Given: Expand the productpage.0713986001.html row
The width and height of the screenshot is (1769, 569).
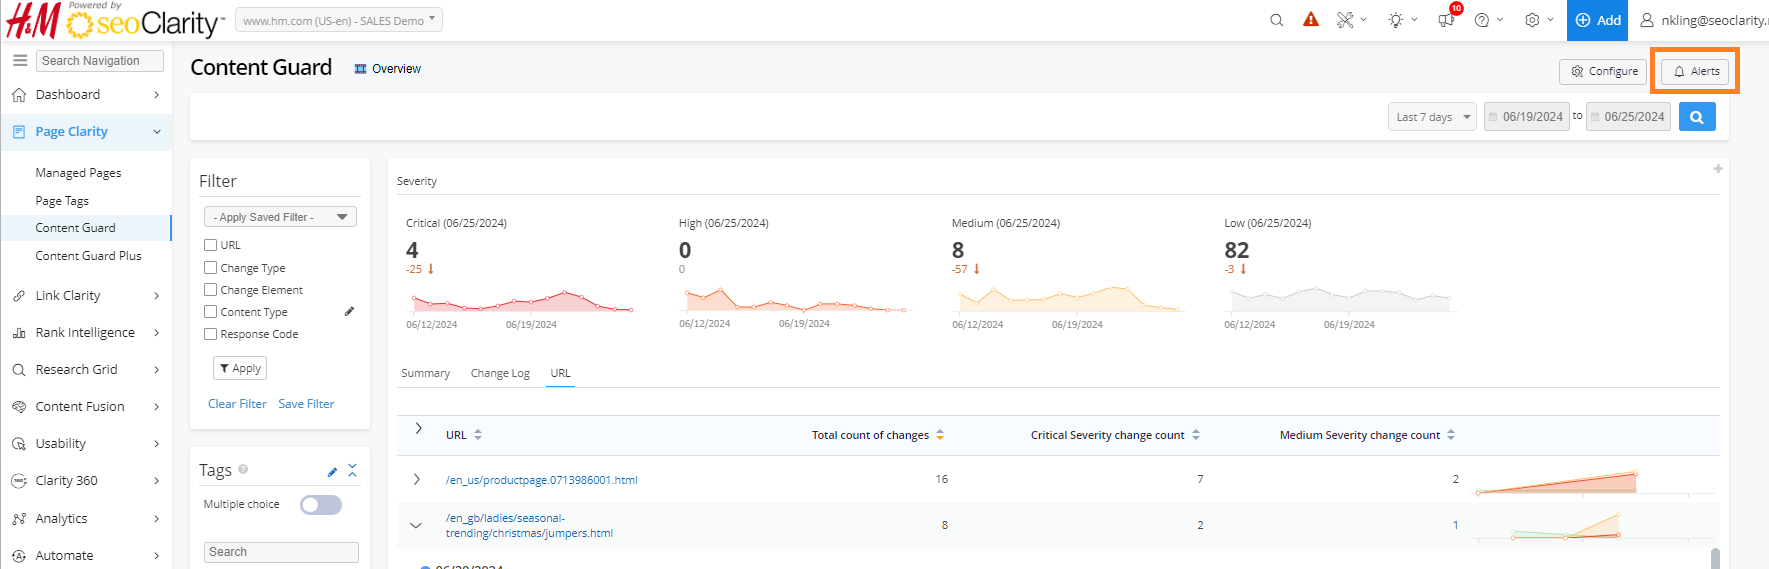Looking at the screenshot, I should 417,480.
